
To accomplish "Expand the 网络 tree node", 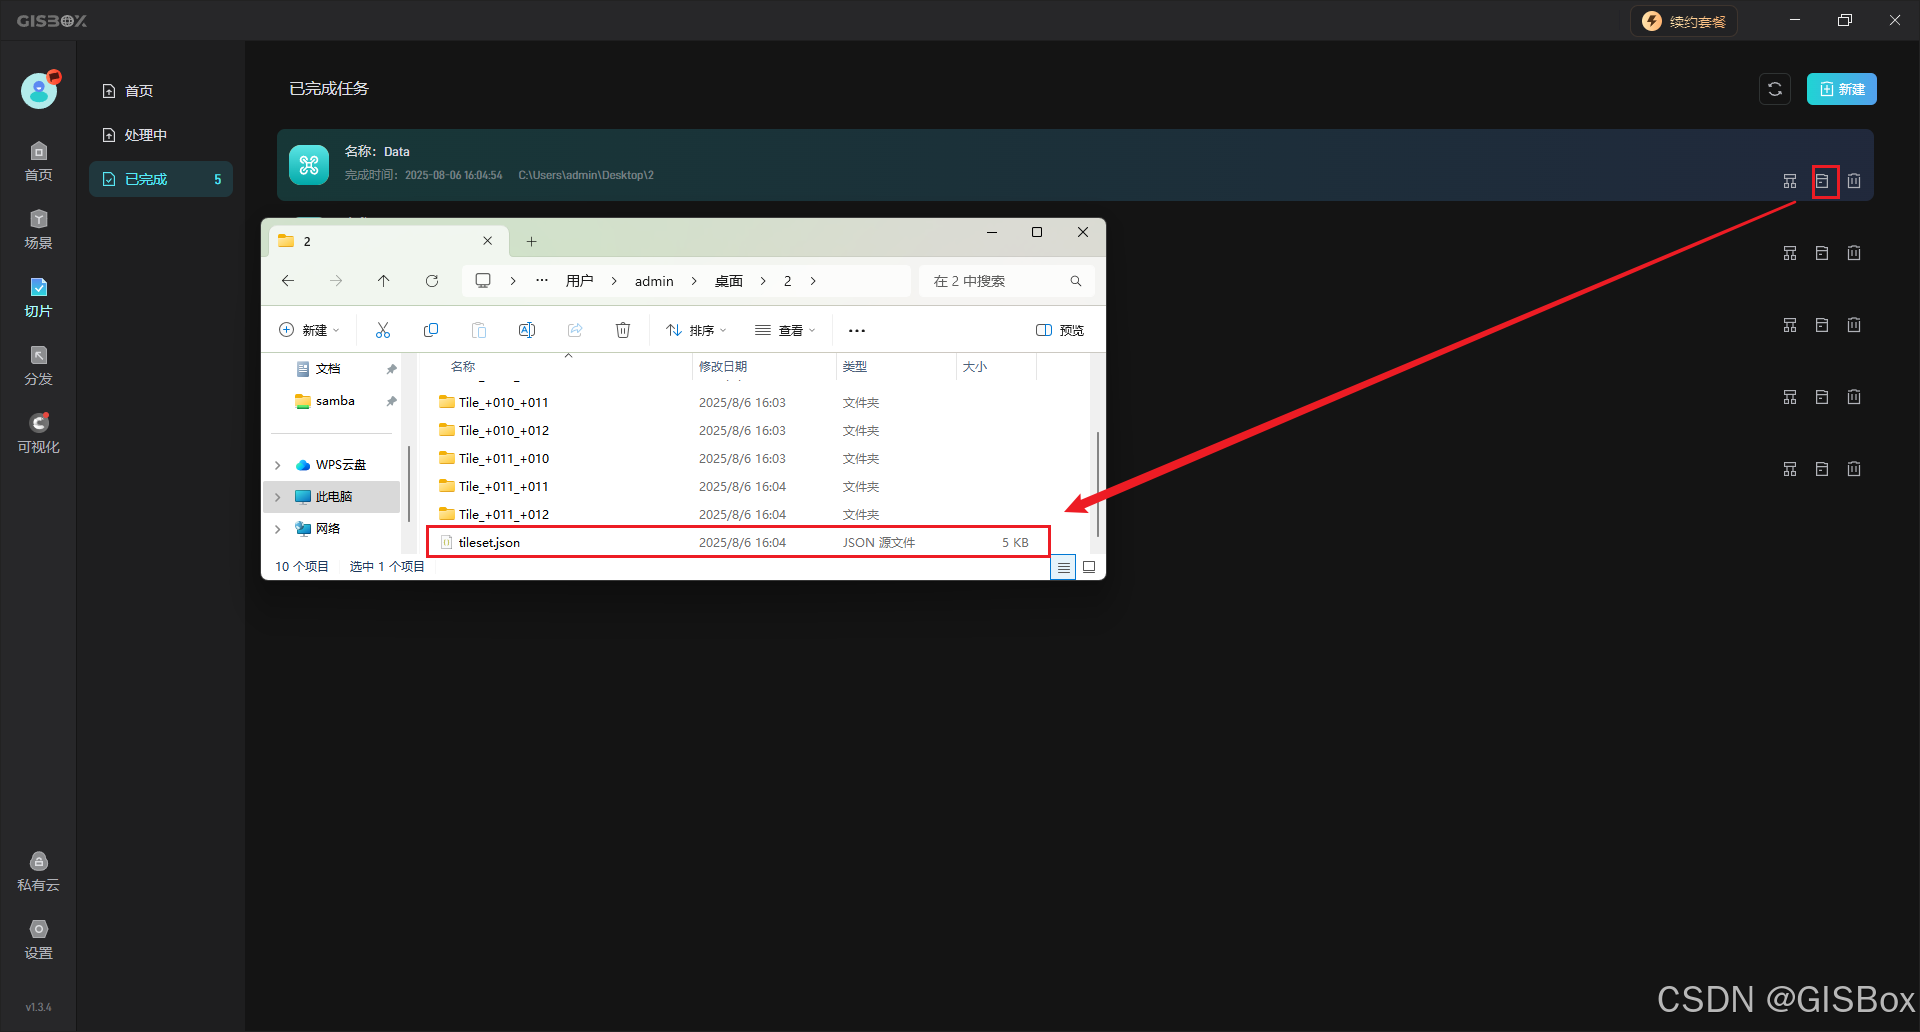I will [278, 529].
